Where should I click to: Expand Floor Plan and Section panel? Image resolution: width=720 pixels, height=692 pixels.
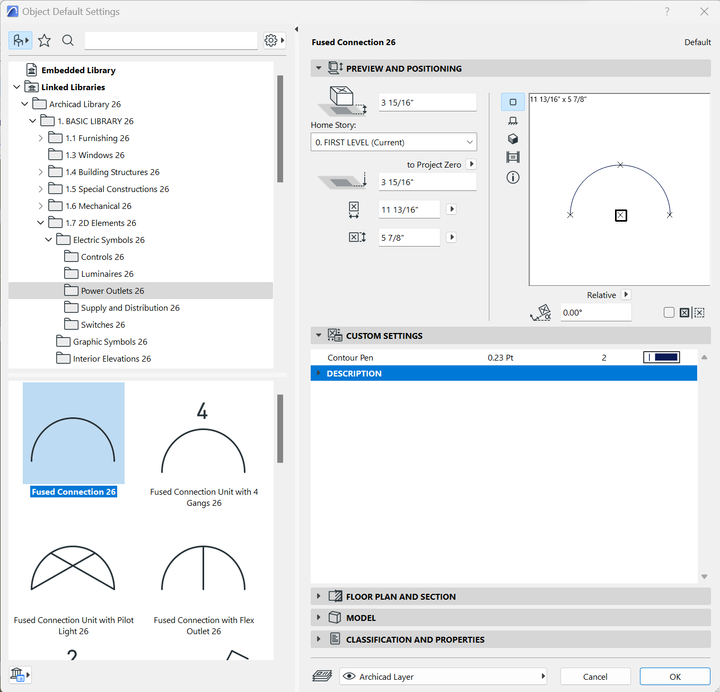[x=319, y=596]
